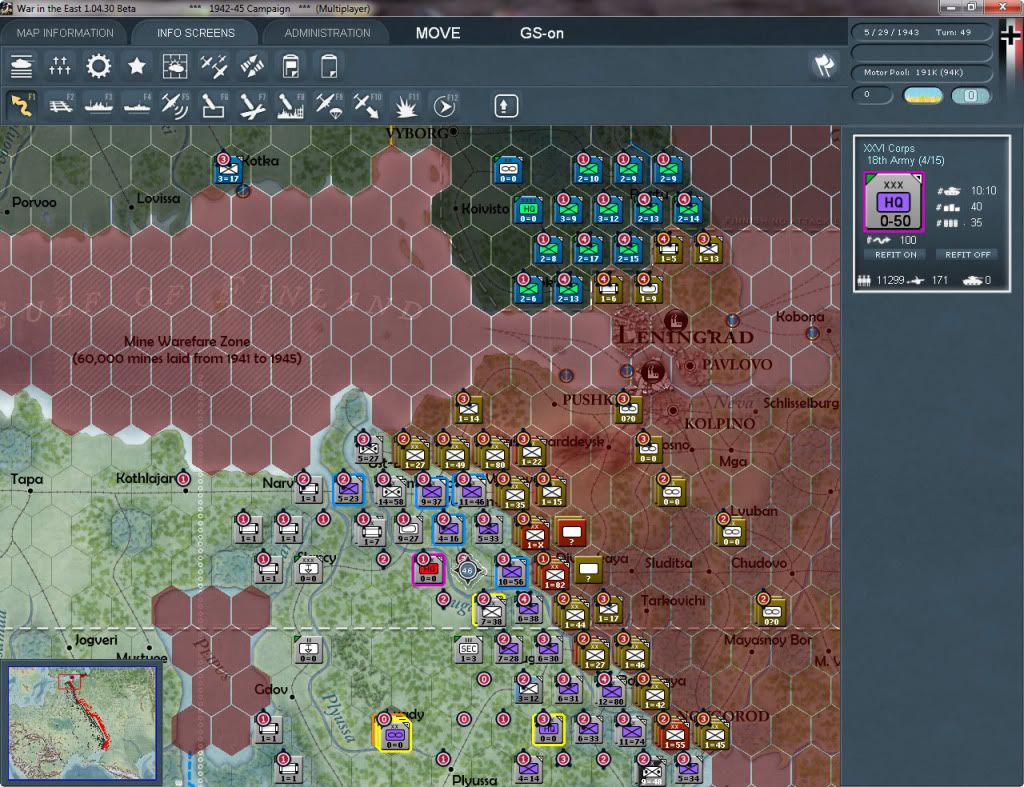Select the F1 move mode arrow
Screen dimensions: 1024x787
click(22, 106)
